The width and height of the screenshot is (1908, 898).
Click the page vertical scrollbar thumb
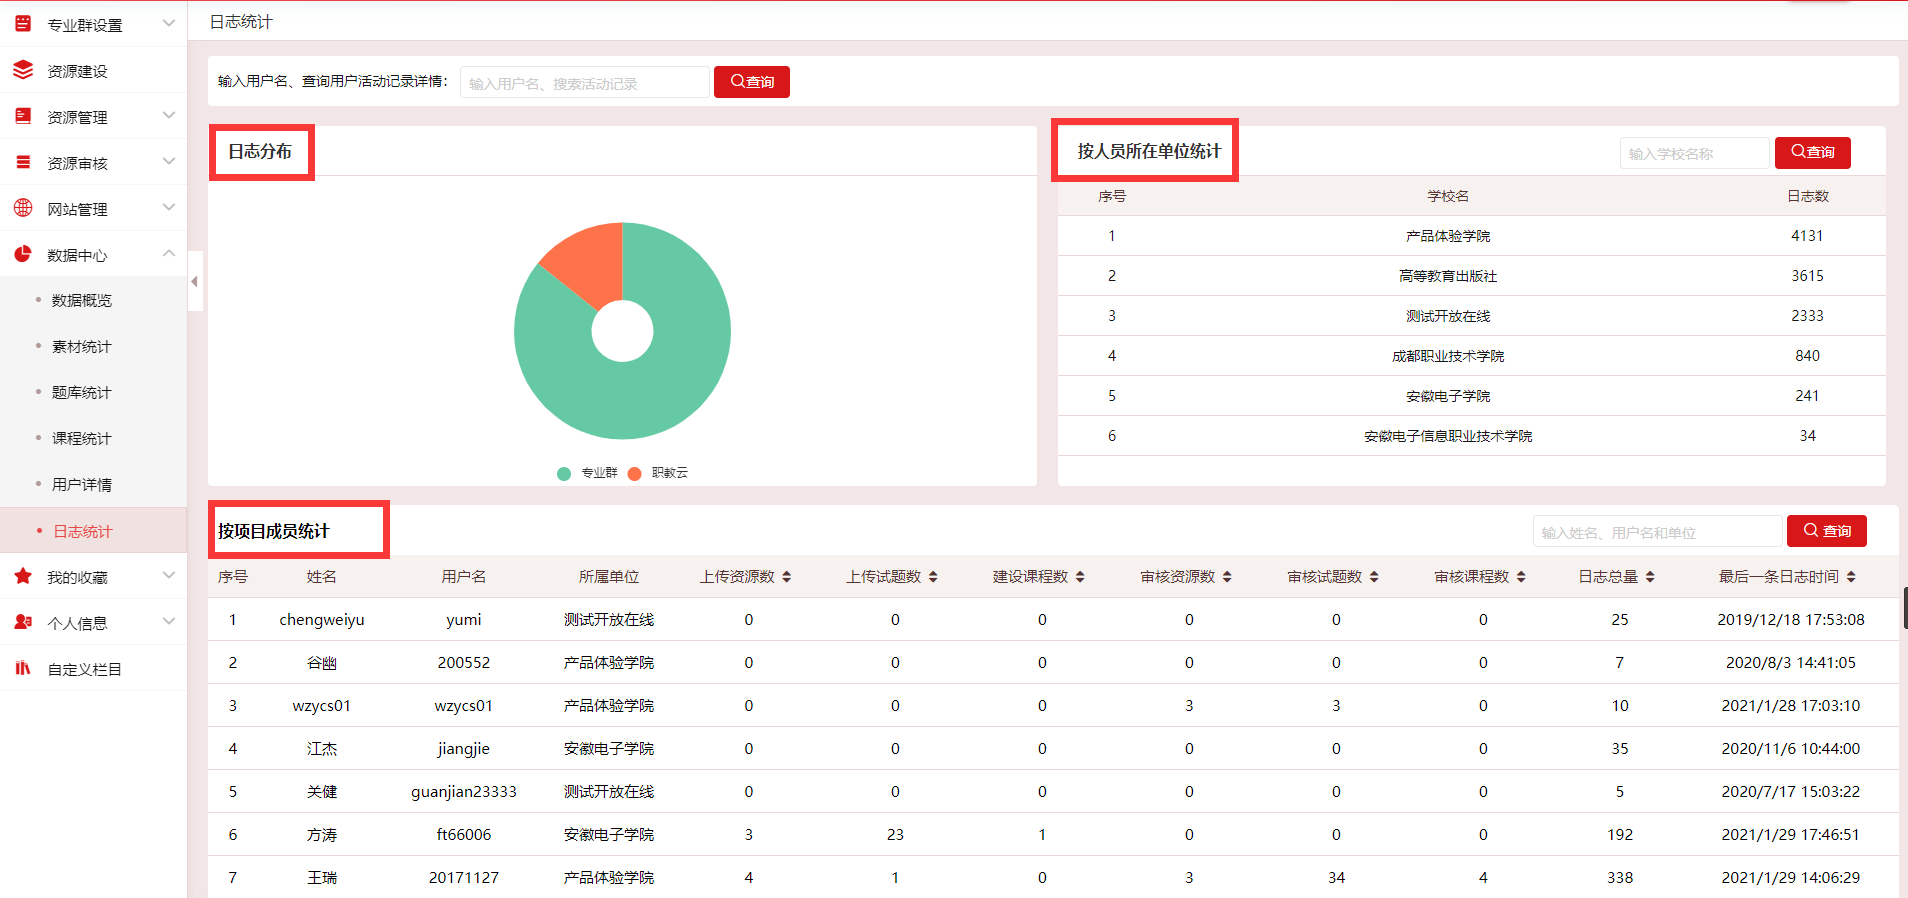[1905, 608]
